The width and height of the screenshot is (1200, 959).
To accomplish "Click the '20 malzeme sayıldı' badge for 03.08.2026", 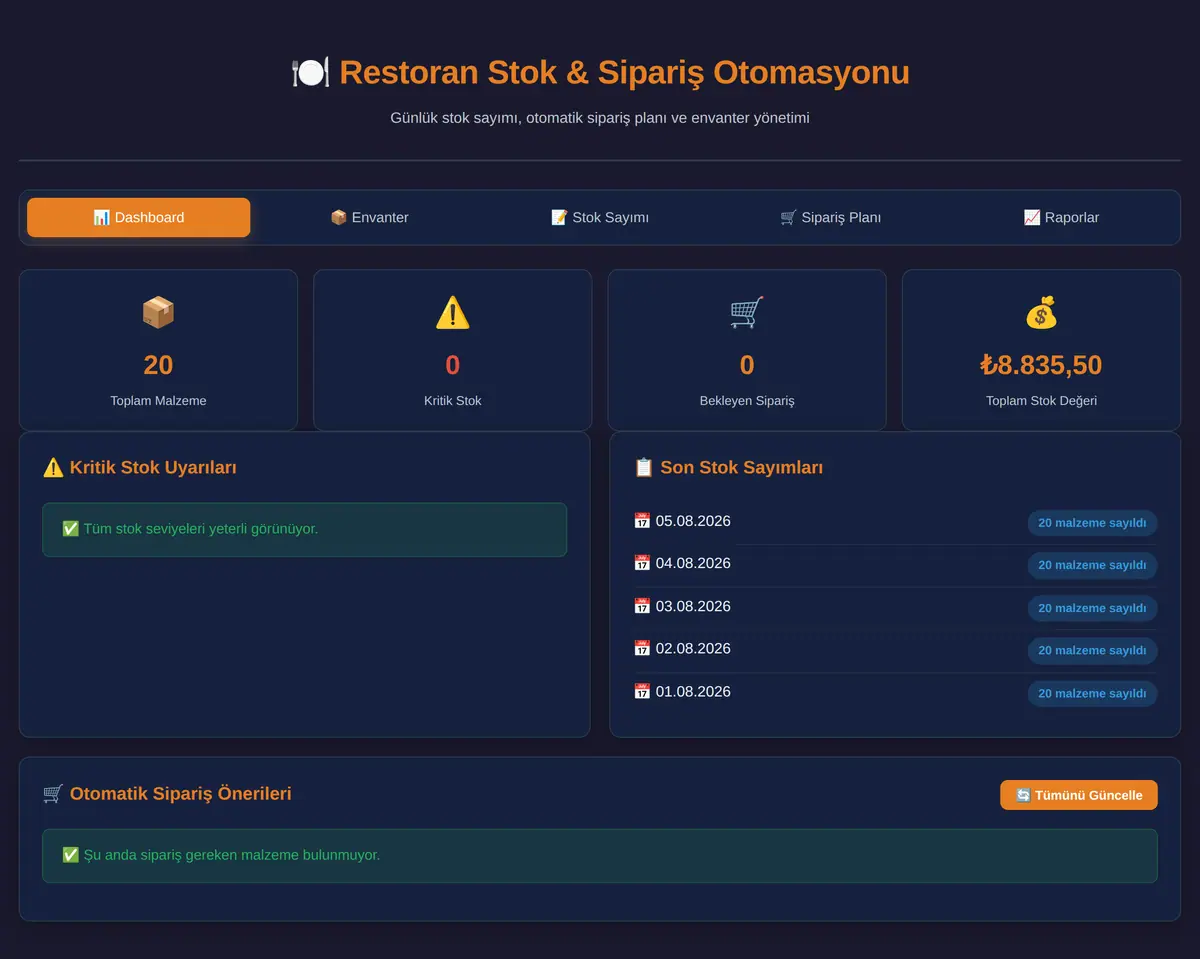I will [1092, 608].
